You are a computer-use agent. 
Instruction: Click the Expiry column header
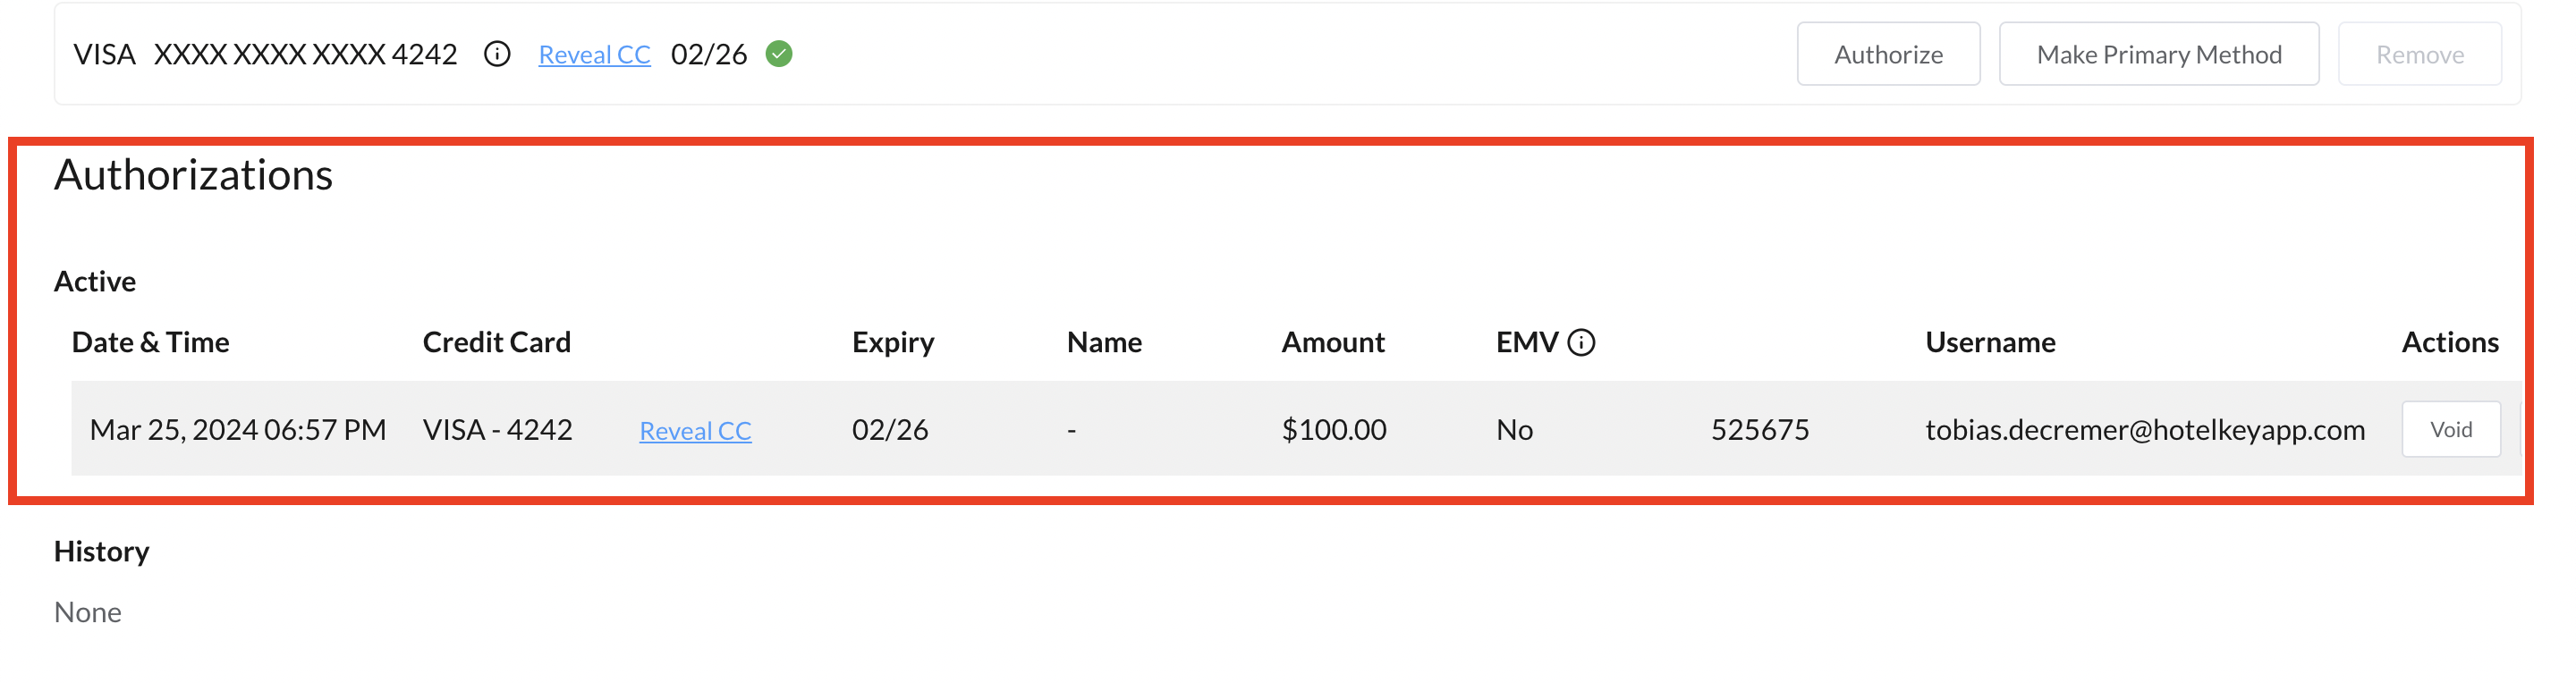tap(892, 343)
